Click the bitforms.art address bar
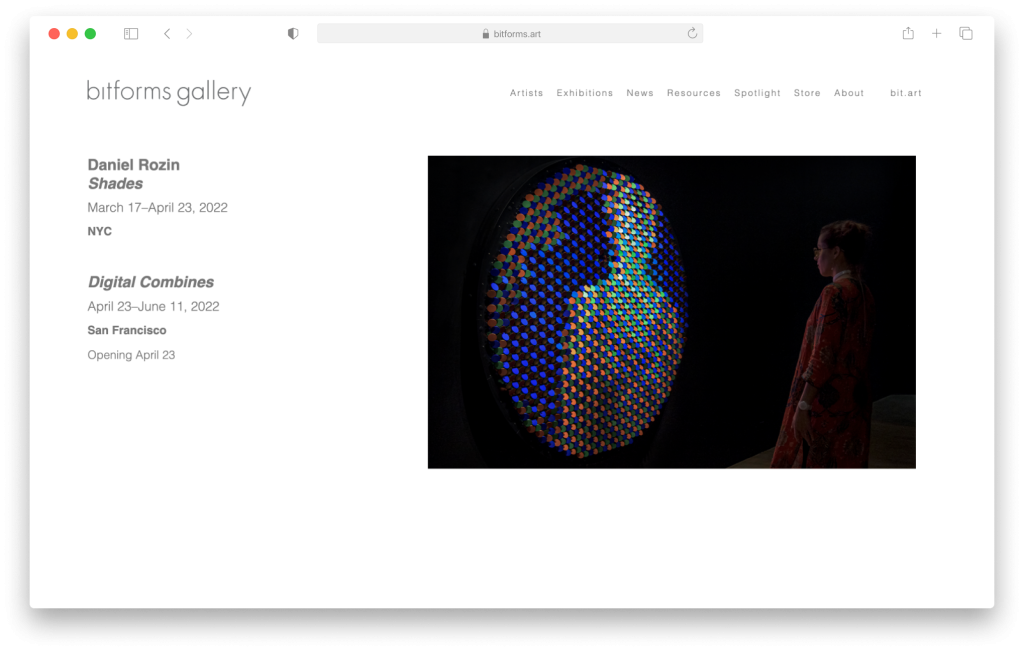 510,34
